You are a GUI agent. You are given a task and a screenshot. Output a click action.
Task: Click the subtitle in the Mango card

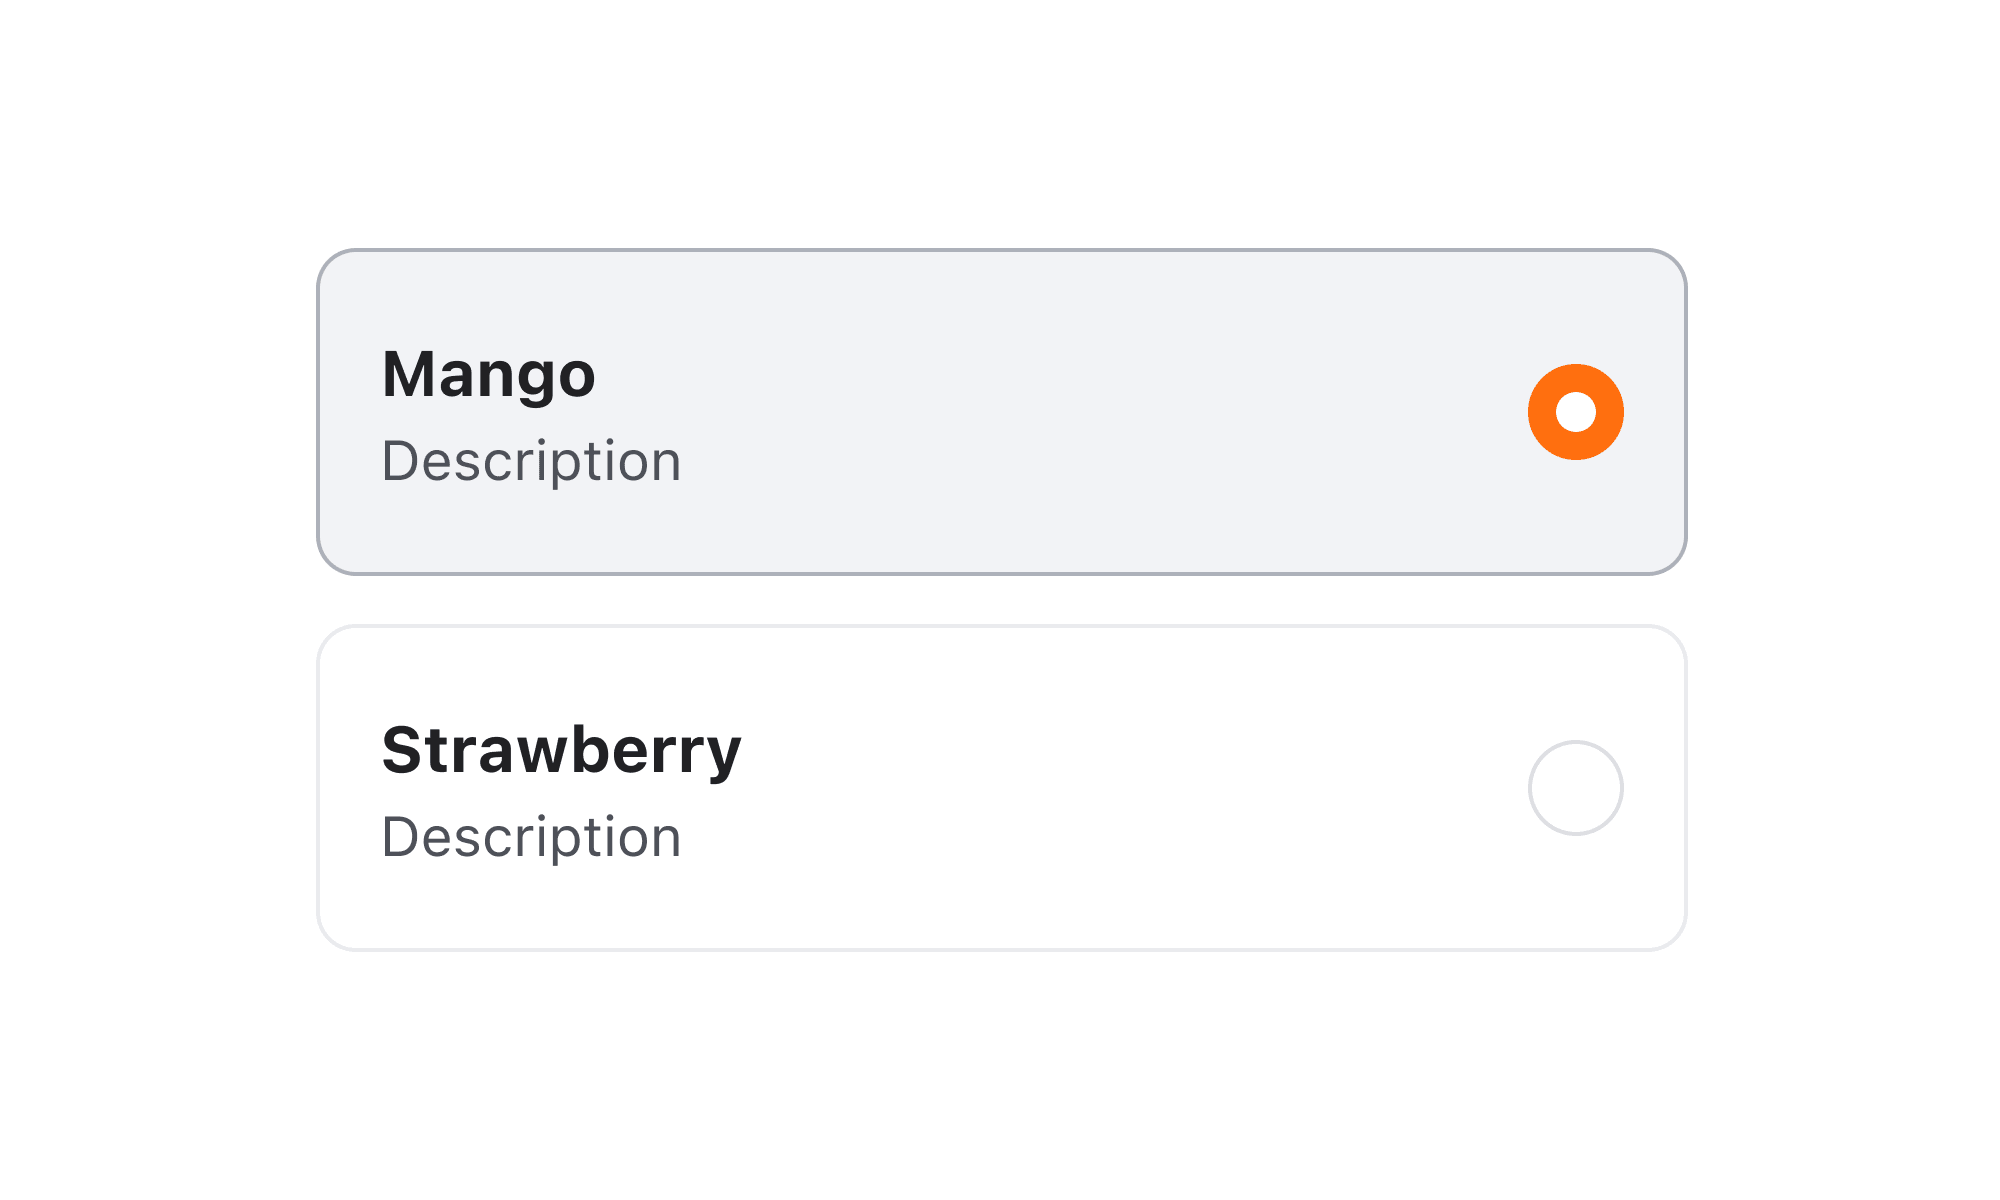531,462
